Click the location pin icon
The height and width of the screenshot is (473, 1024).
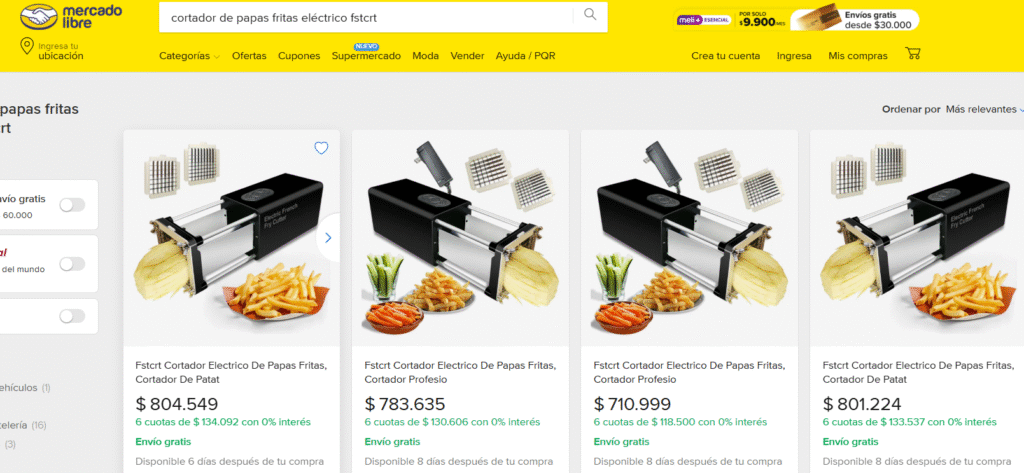click(27, 46)
